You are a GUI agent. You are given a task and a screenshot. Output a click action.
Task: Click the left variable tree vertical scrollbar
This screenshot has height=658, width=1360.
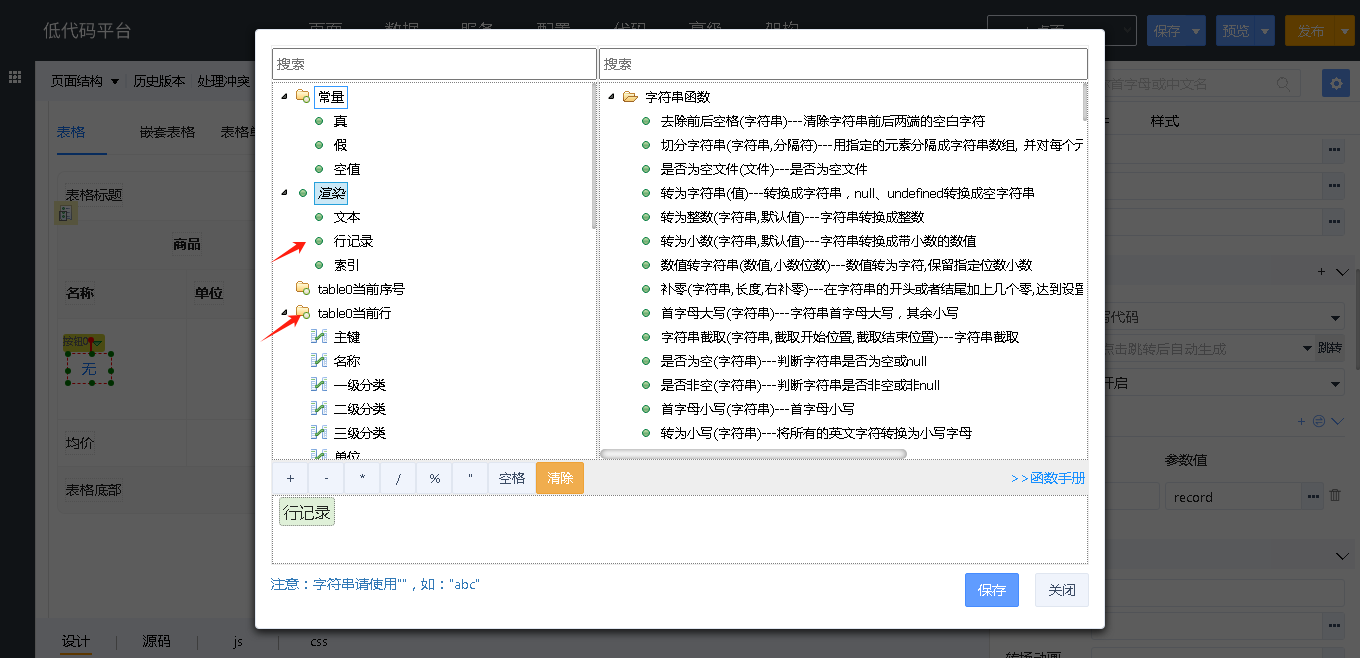coord(594,156)
